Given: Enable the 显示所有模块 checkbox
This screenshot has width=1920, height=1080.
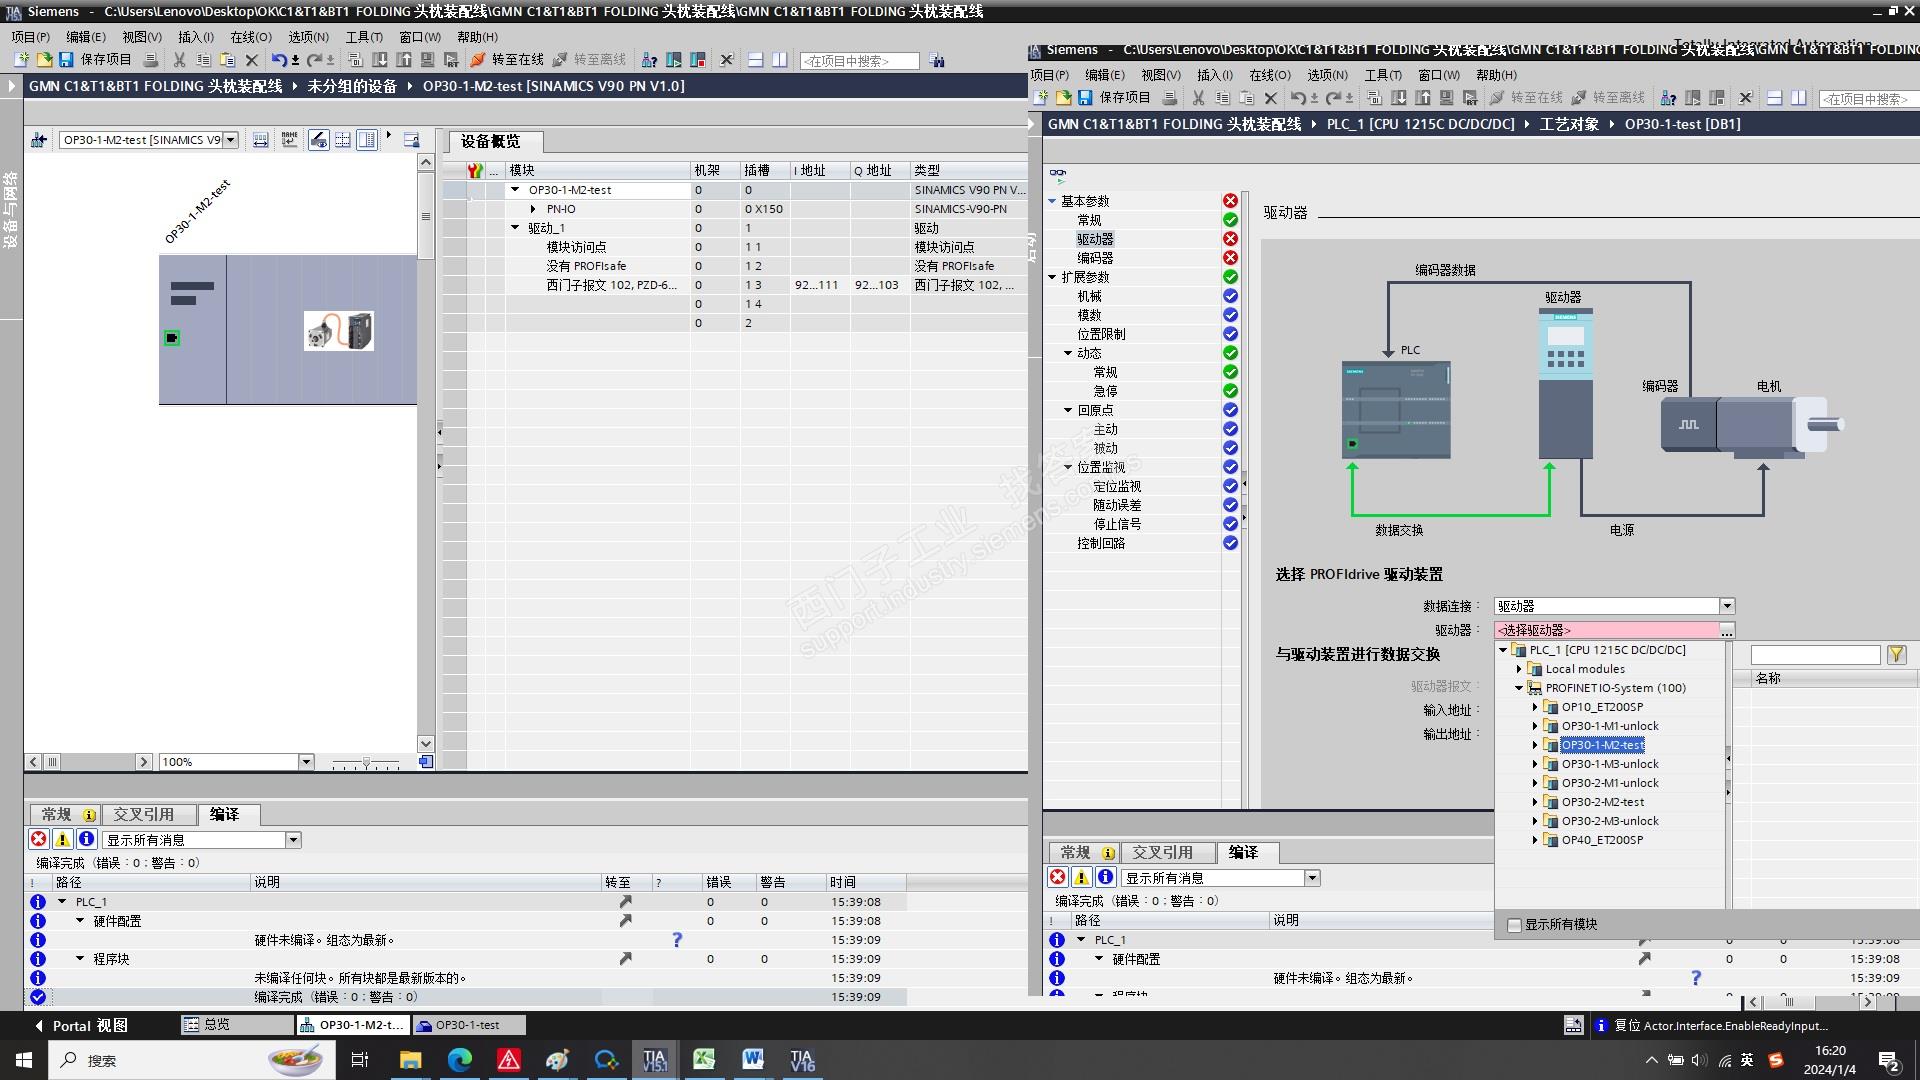Looking at the screenshot, I should [1514, 925].
